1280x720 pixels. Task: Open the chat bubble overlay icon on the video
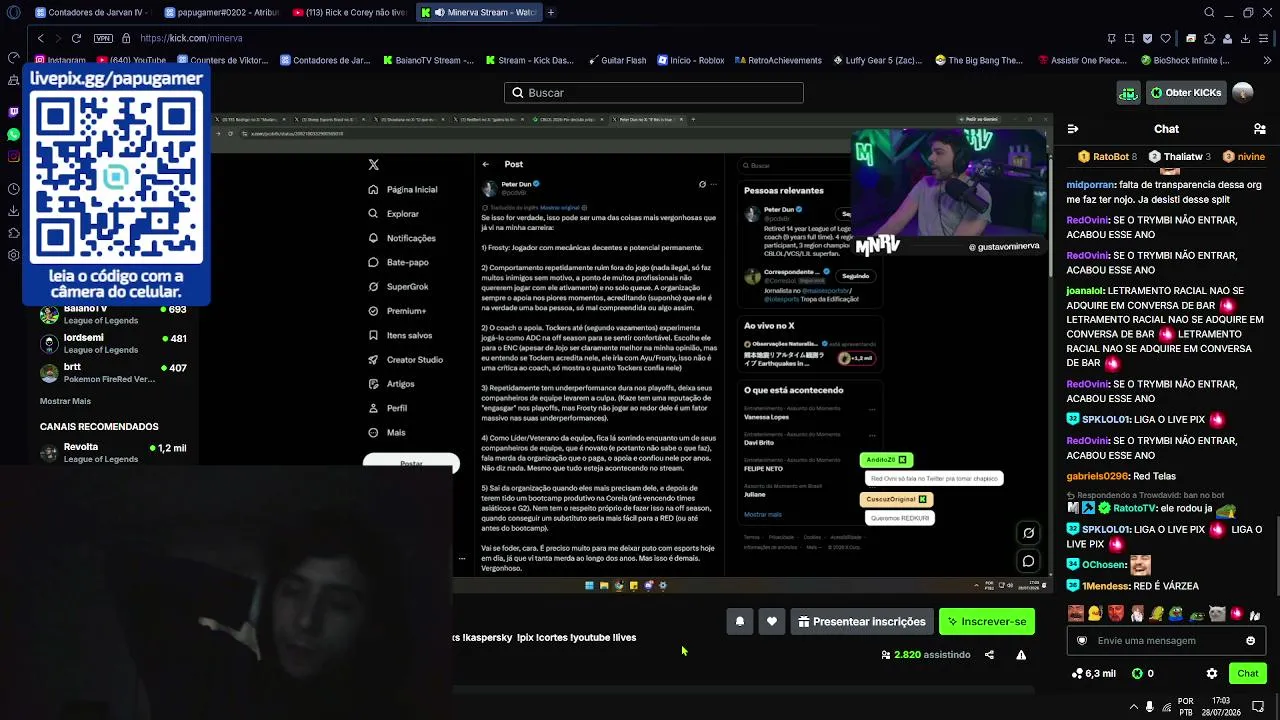[1028, 561]
